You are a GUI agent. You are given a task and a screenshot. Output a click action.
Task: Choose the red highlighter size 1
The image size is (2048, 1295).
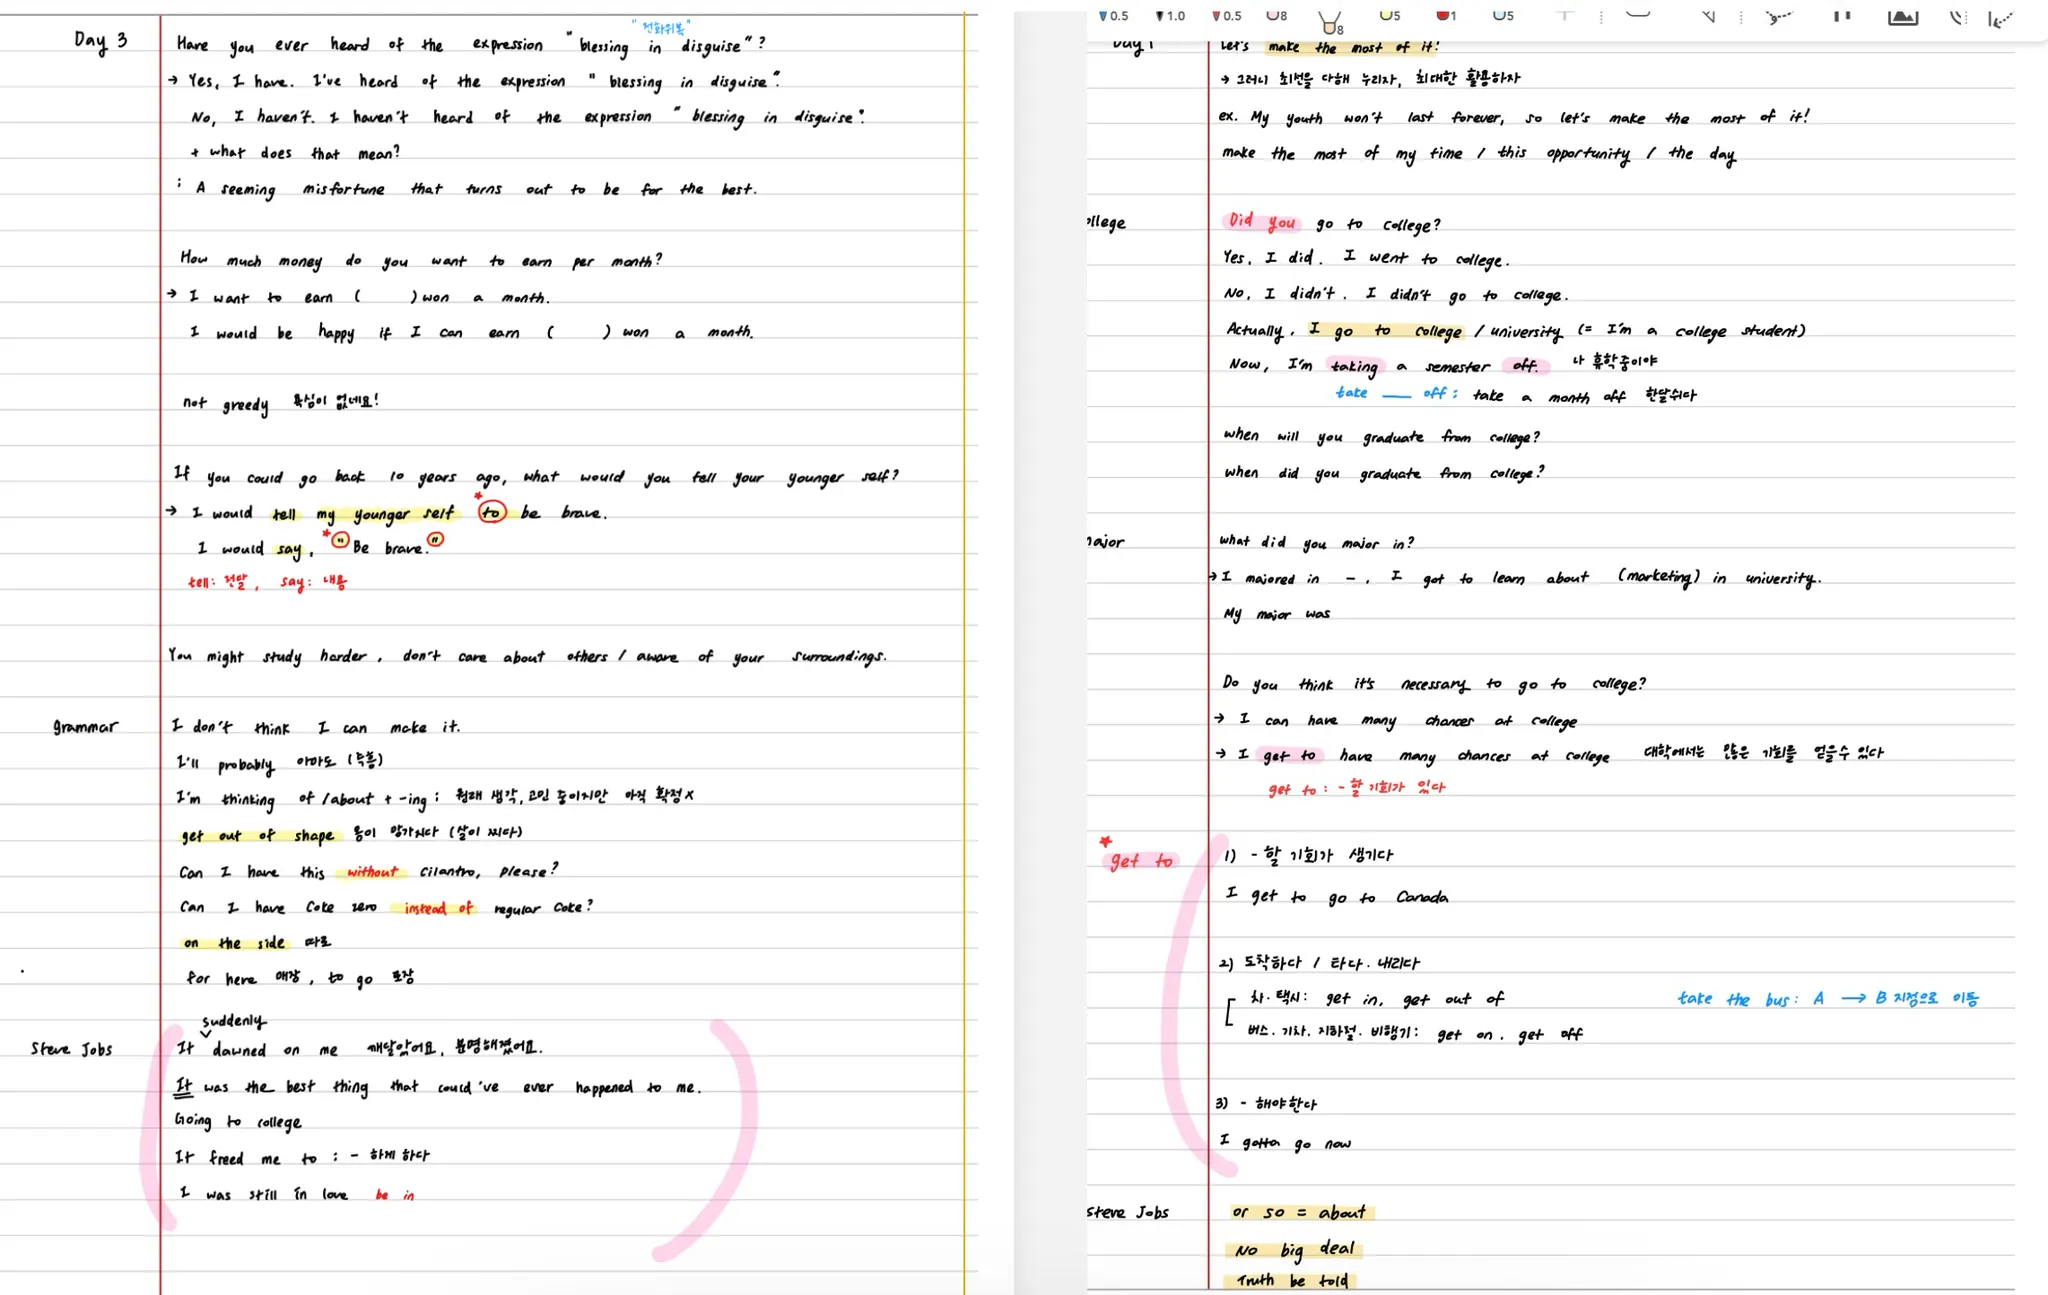tap(1446, 15)
